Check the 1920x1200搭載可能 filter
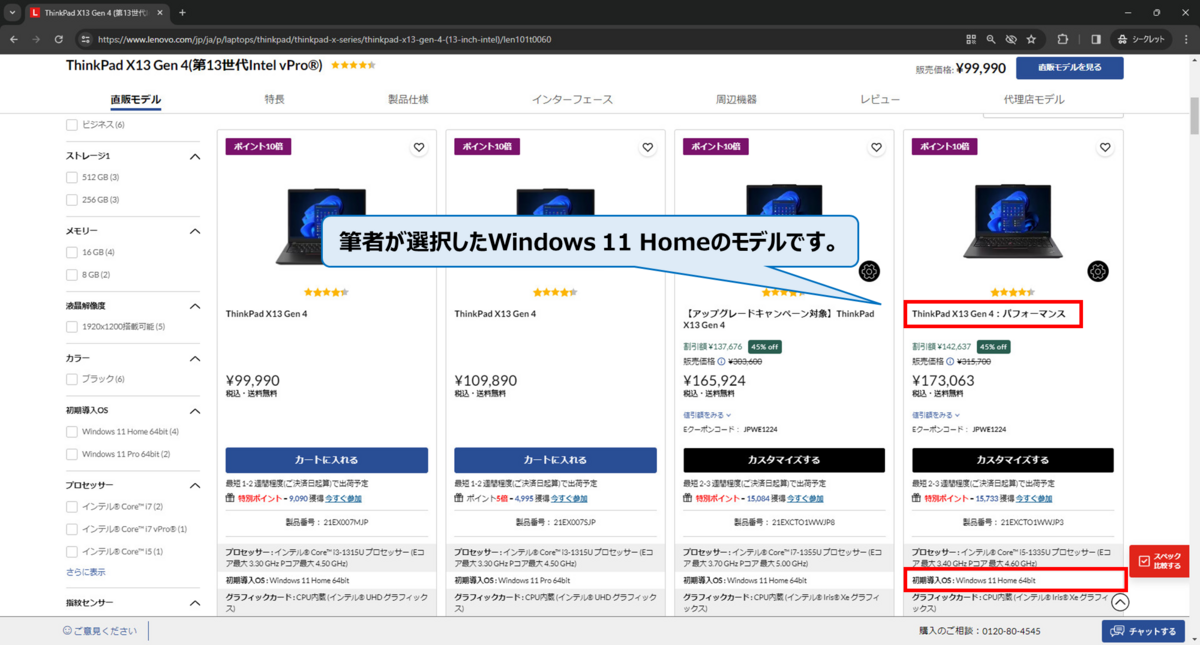Viewport: 1200px width, 645px height. (71, 327)
